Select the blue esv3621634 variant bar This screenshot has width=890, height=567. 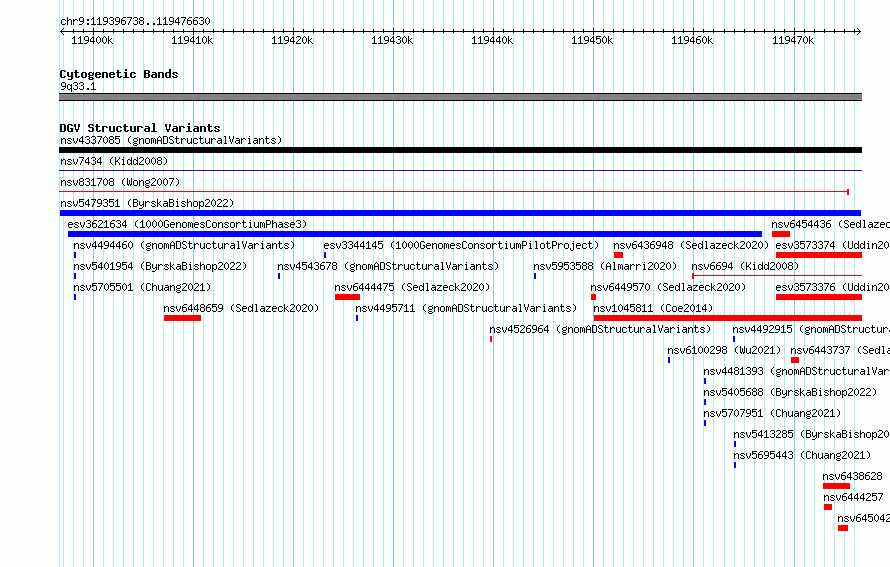pyautogui.click(x=415, y=234)
